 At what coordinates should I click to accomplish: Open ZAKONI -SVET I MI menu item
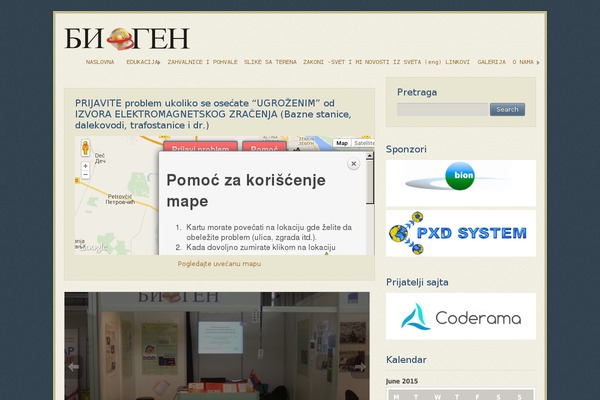(x=332, y=62)
